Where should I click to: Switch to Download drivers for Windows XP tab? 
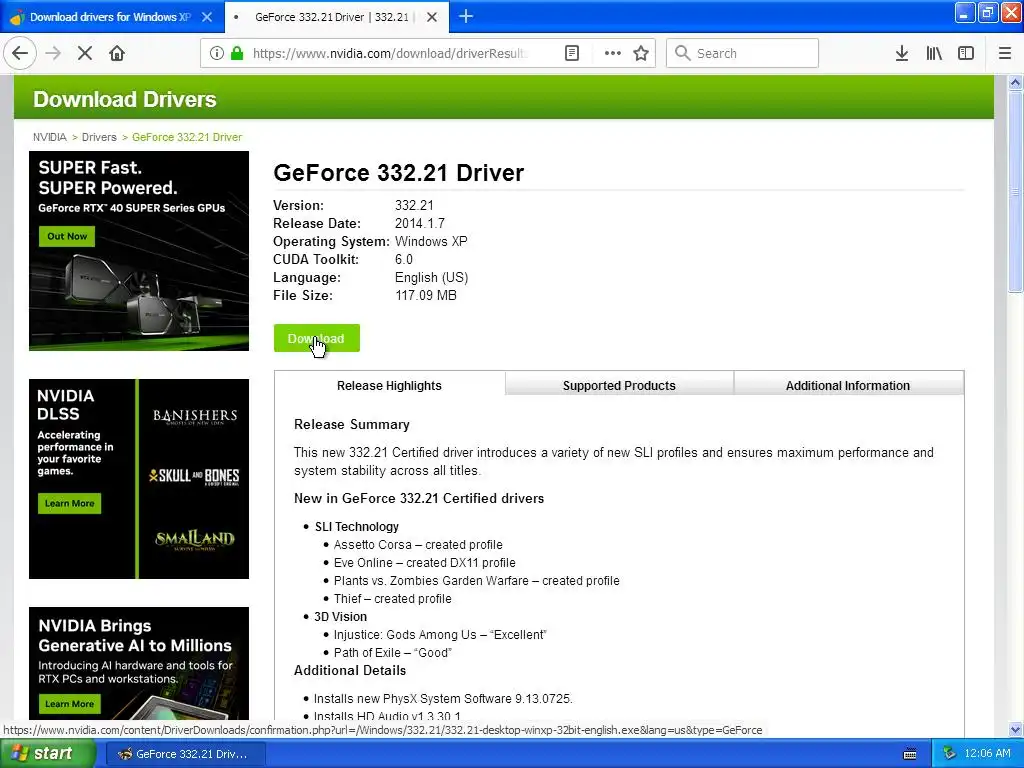(x=111, y=17)
